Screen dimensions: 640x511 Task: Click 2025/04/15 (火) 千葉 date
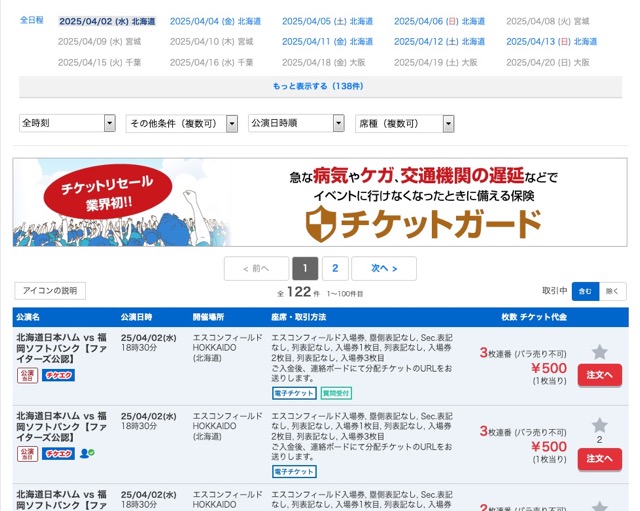(100, 62)
